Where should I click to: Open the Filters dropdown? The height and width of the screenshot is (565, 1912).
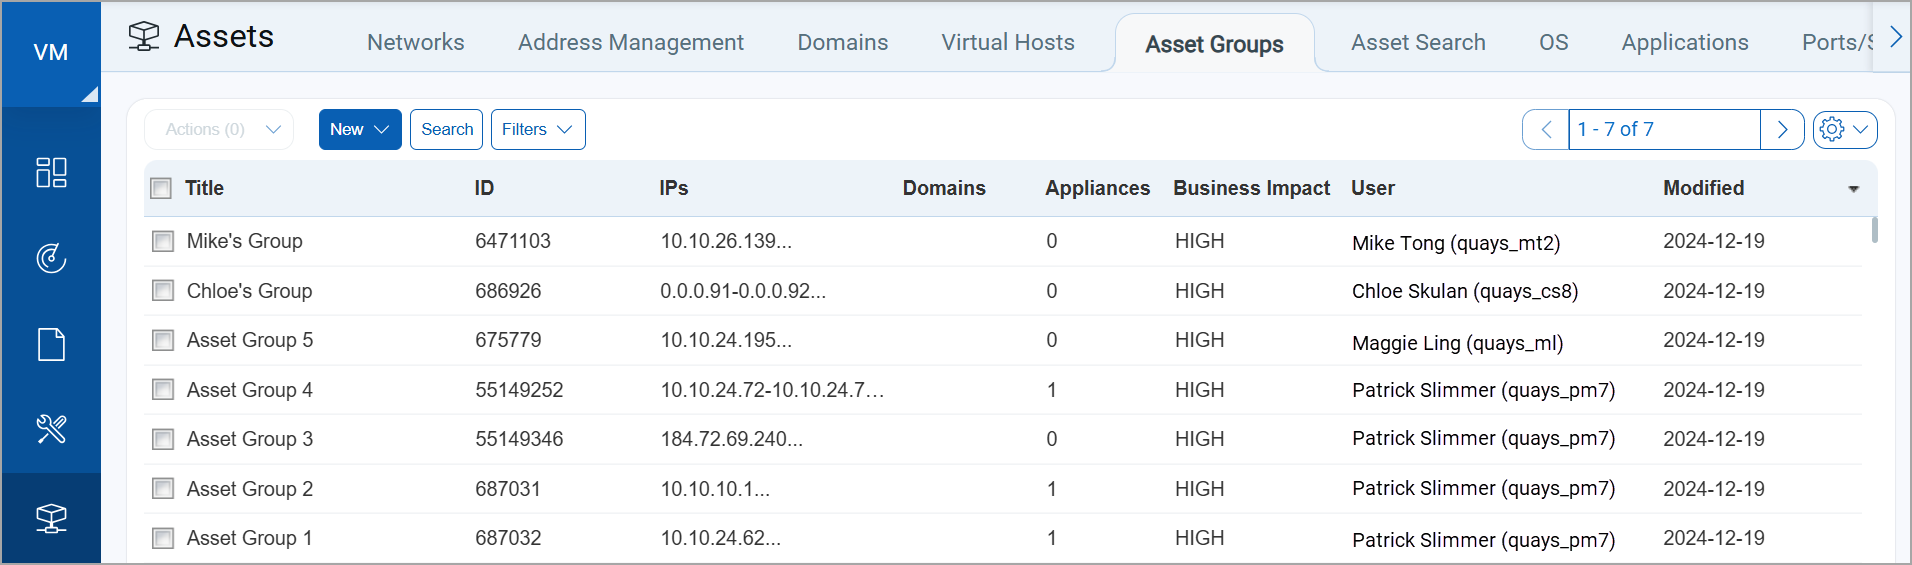(537, 130)
